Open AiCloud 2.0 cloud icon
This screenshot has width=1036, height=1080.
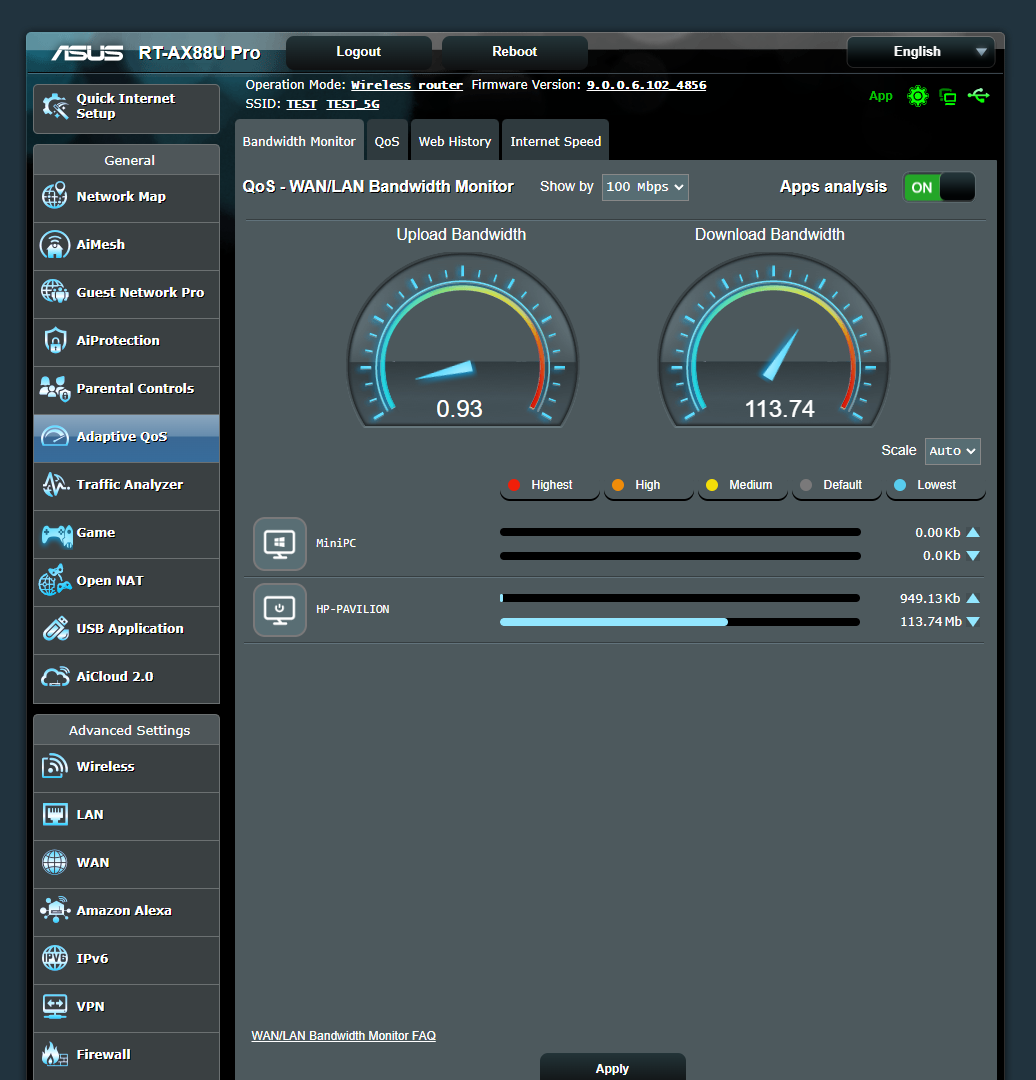tap(55, 677)
